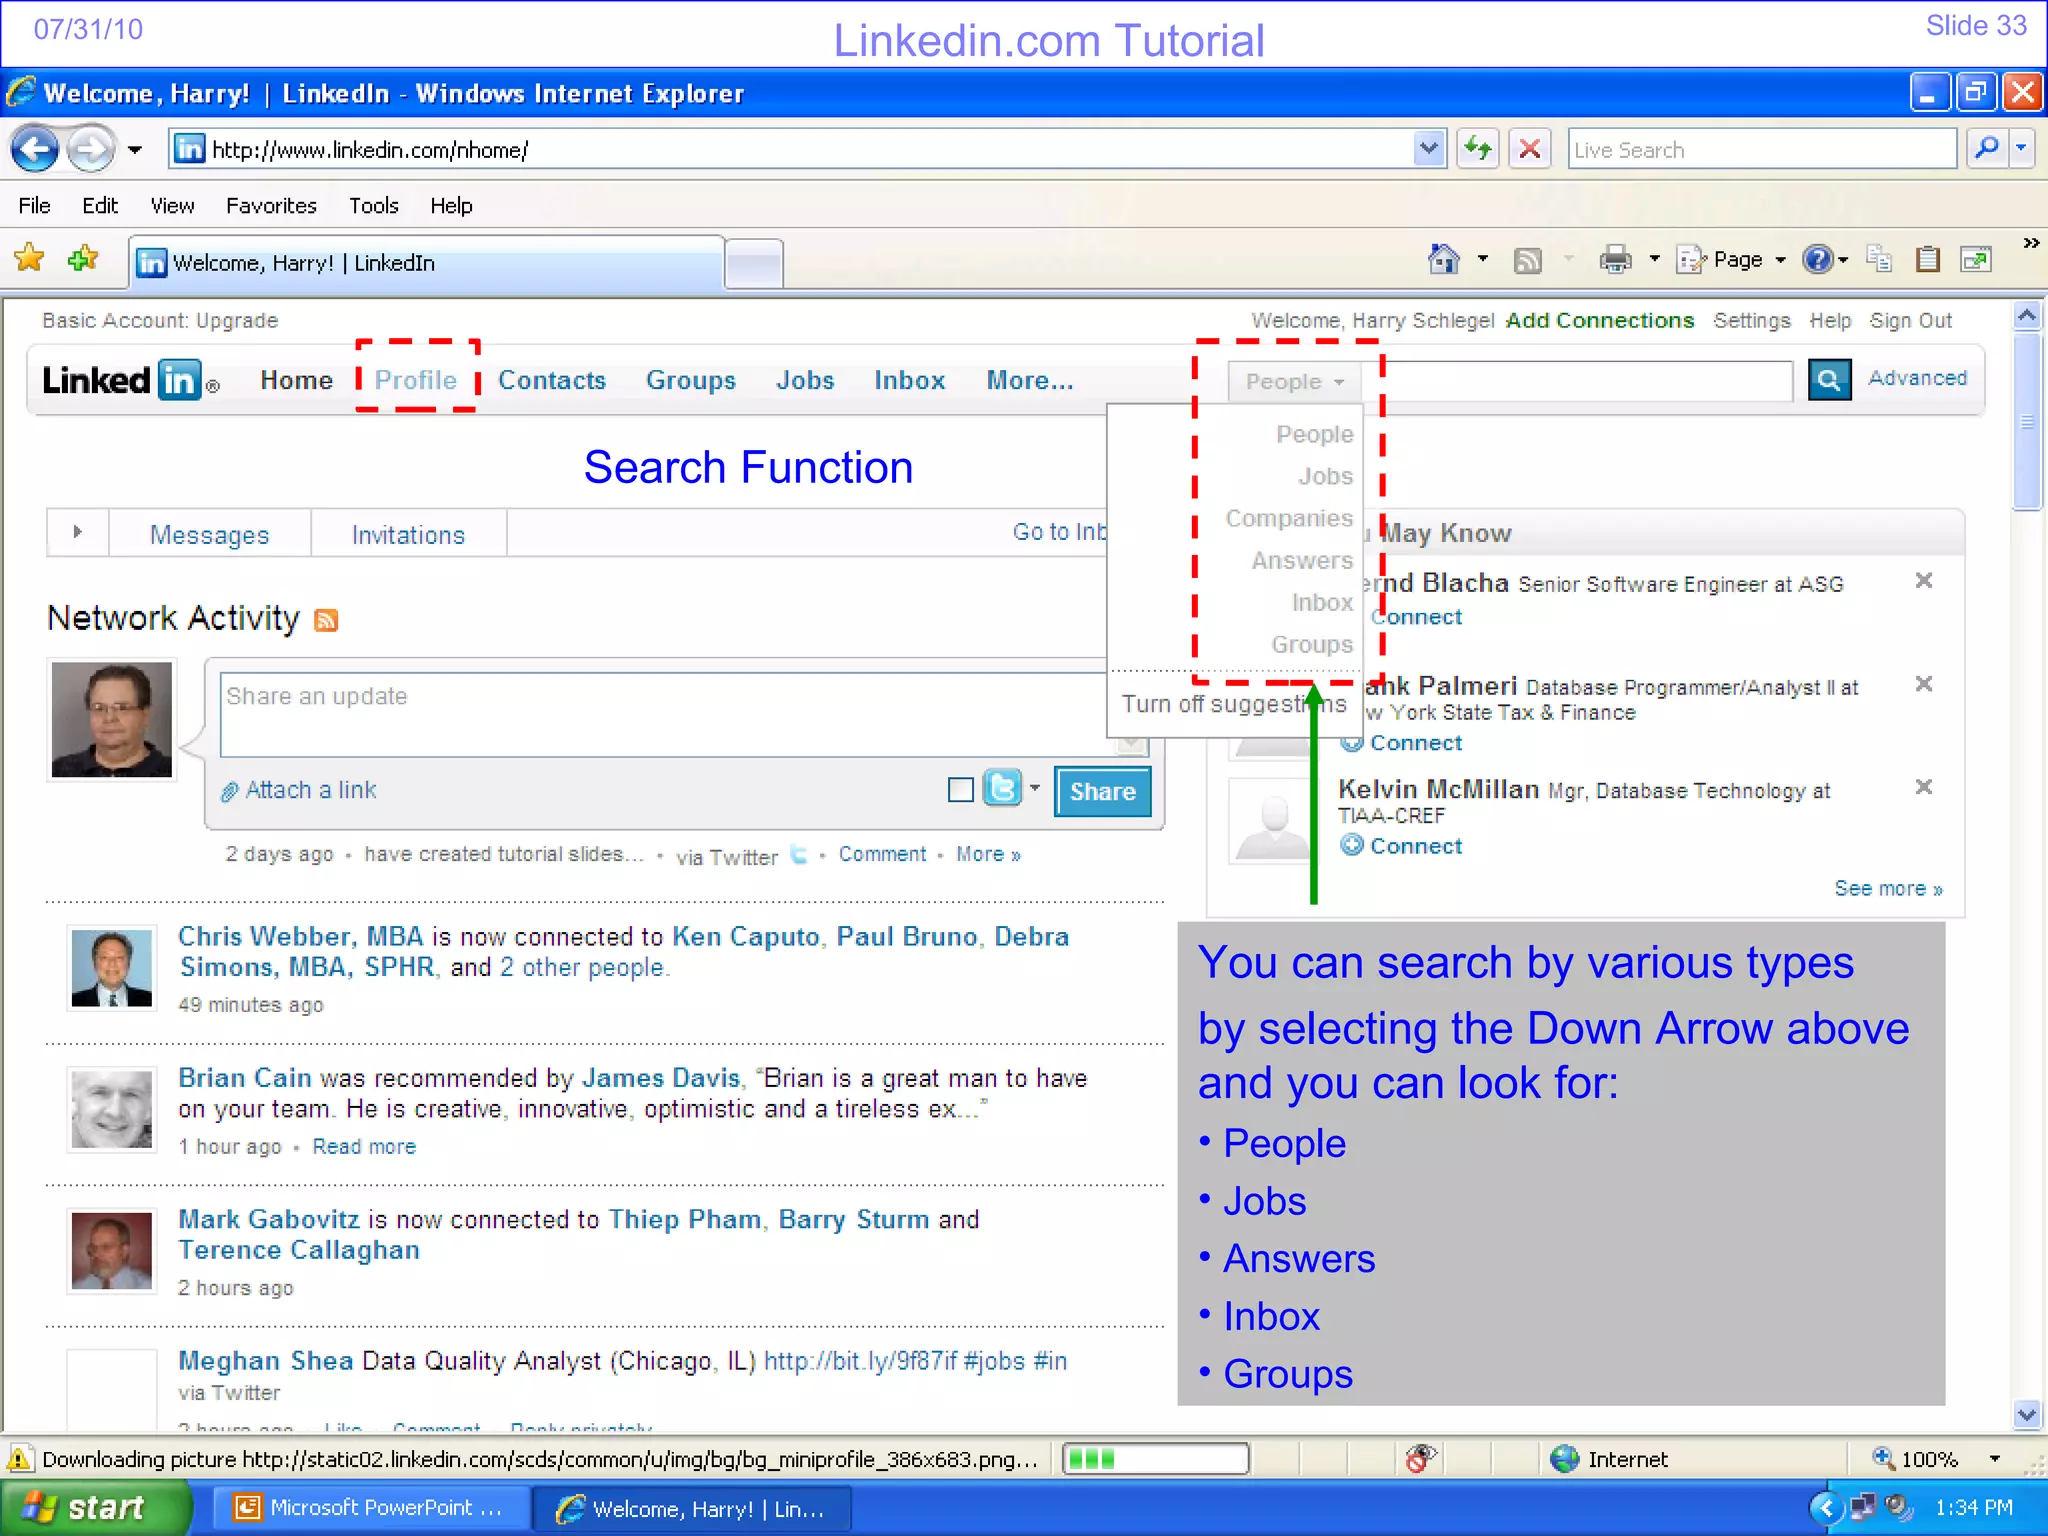Viewport: 2048px width, 1536px height.
Task: Open the Tools menu
Action: (x=373, y=206)
